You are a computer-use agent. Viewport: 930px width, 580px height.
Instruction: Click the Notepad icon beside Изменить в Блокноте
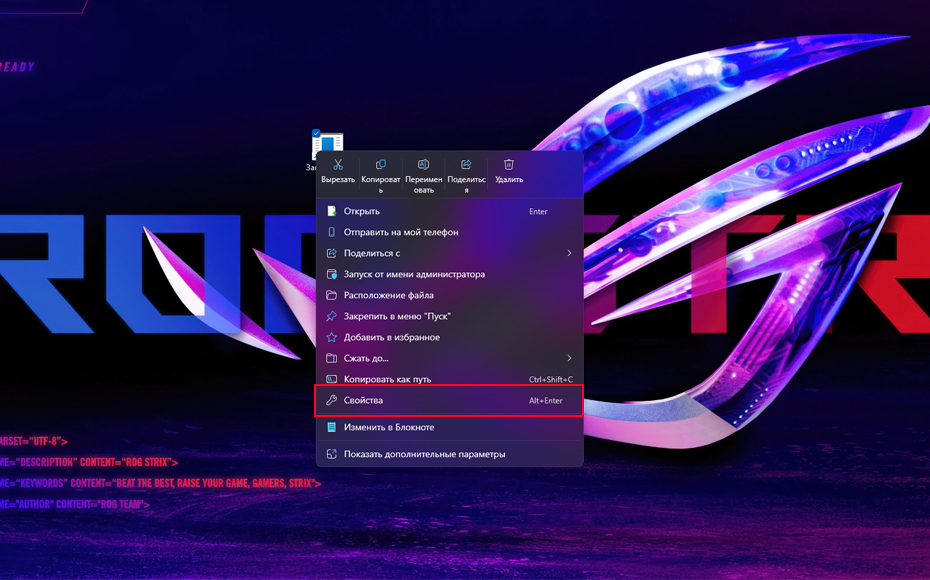tap(332, 427)
